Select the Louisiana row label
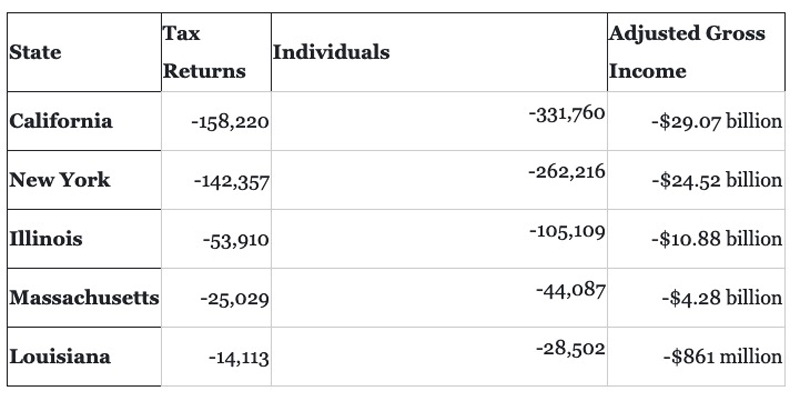Viewport: 800px width, 401px height. pyautogui.click(x=60, y=356)
